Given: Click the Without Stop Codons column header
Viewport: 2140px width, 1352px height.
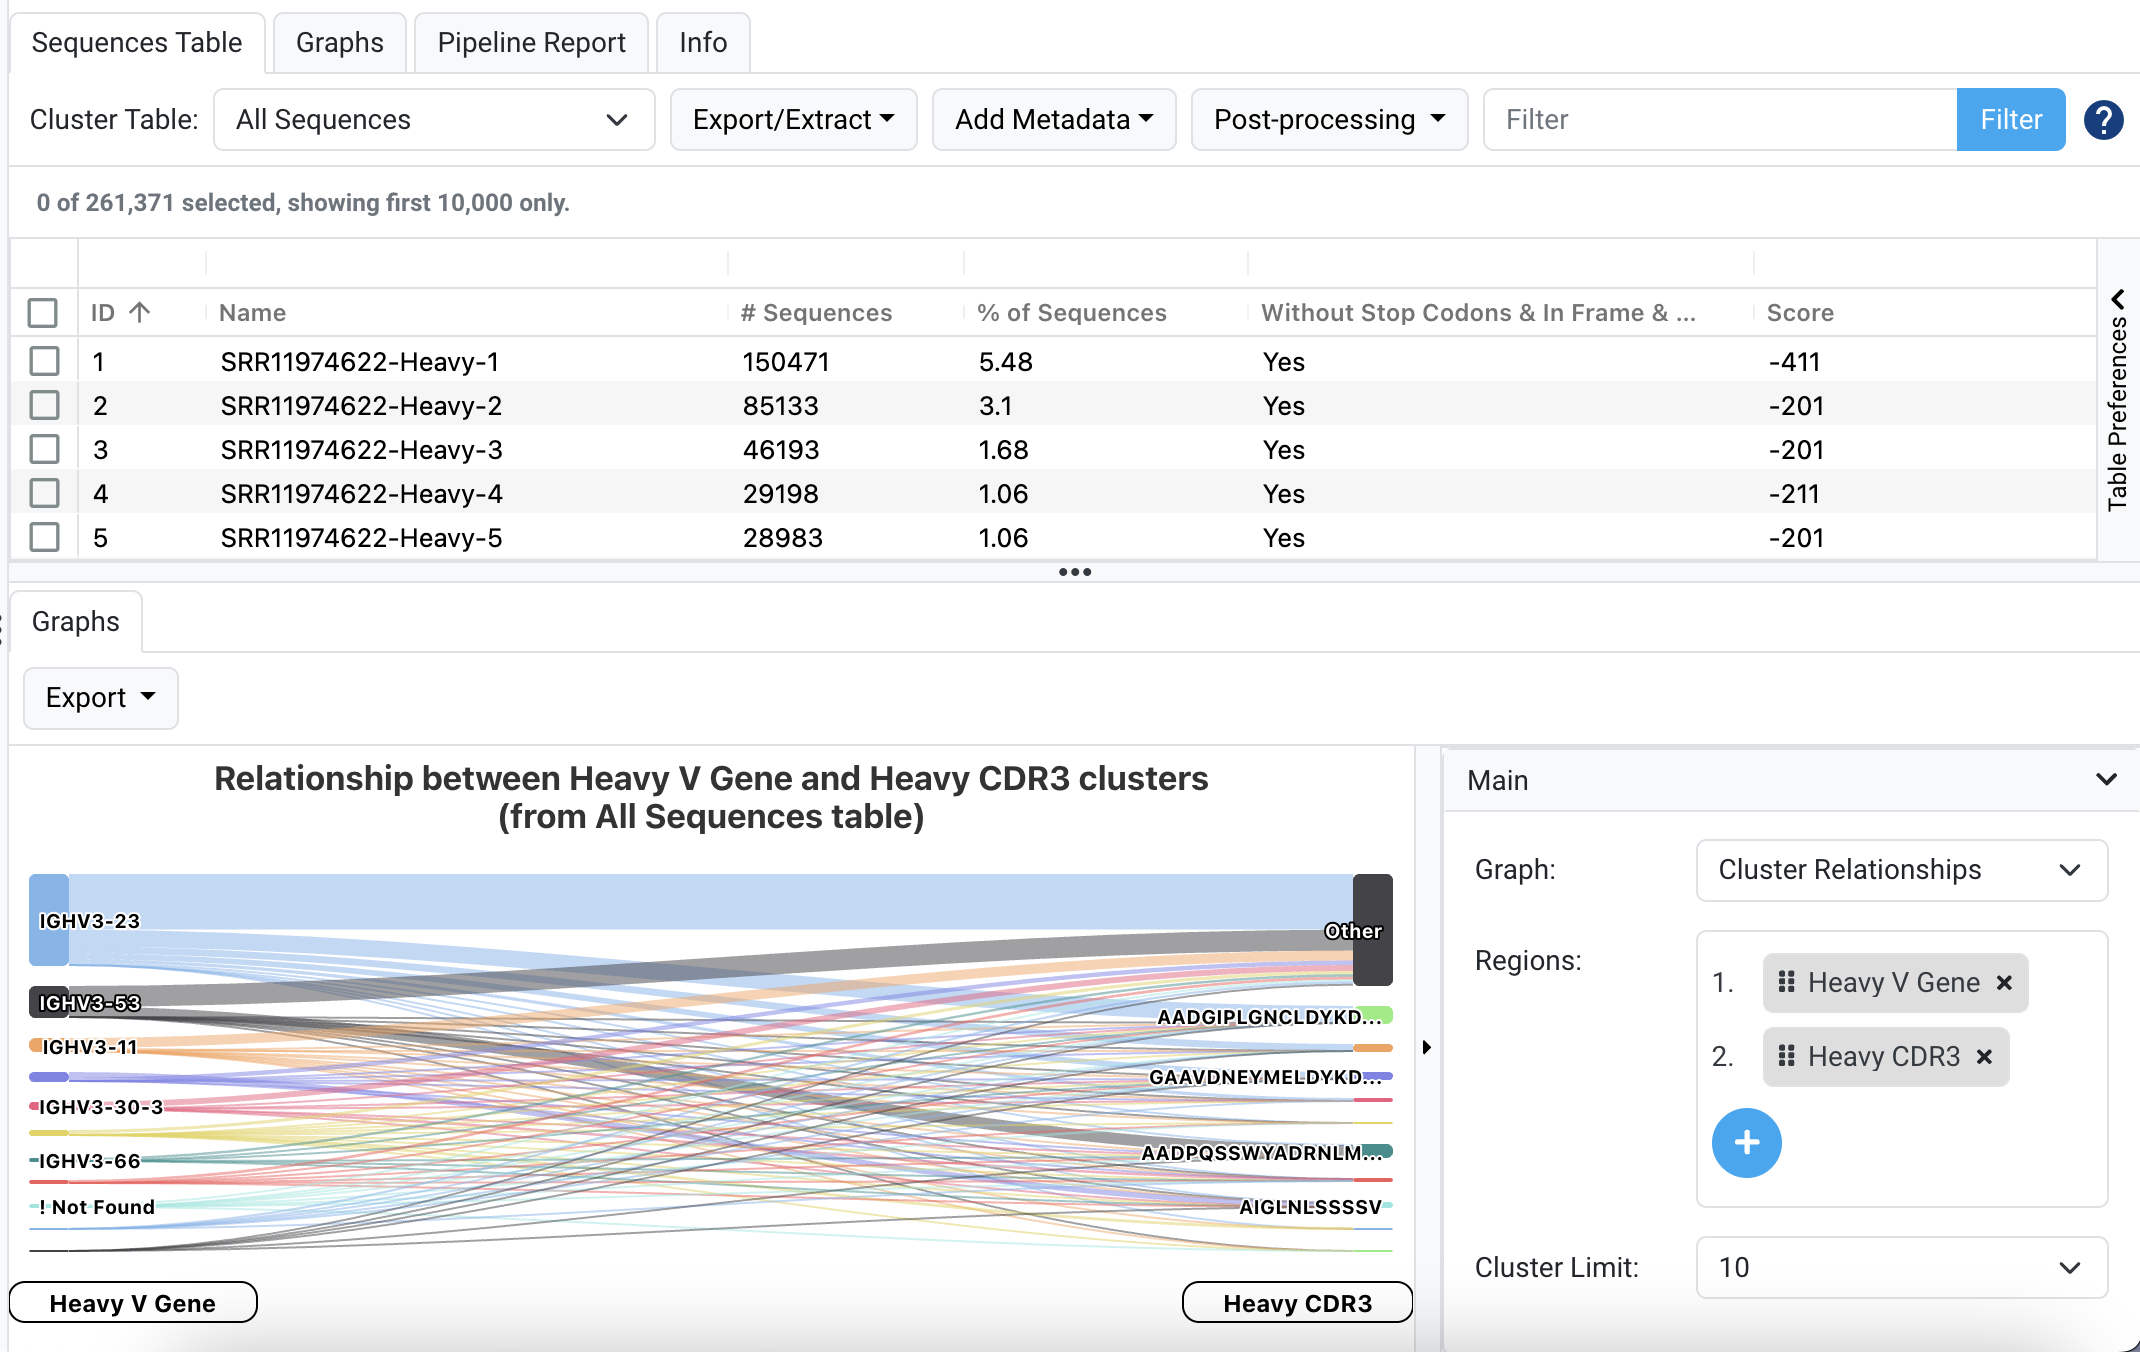Looking at the screenshot, I should pyautogui.click(x=1478, y=313).
